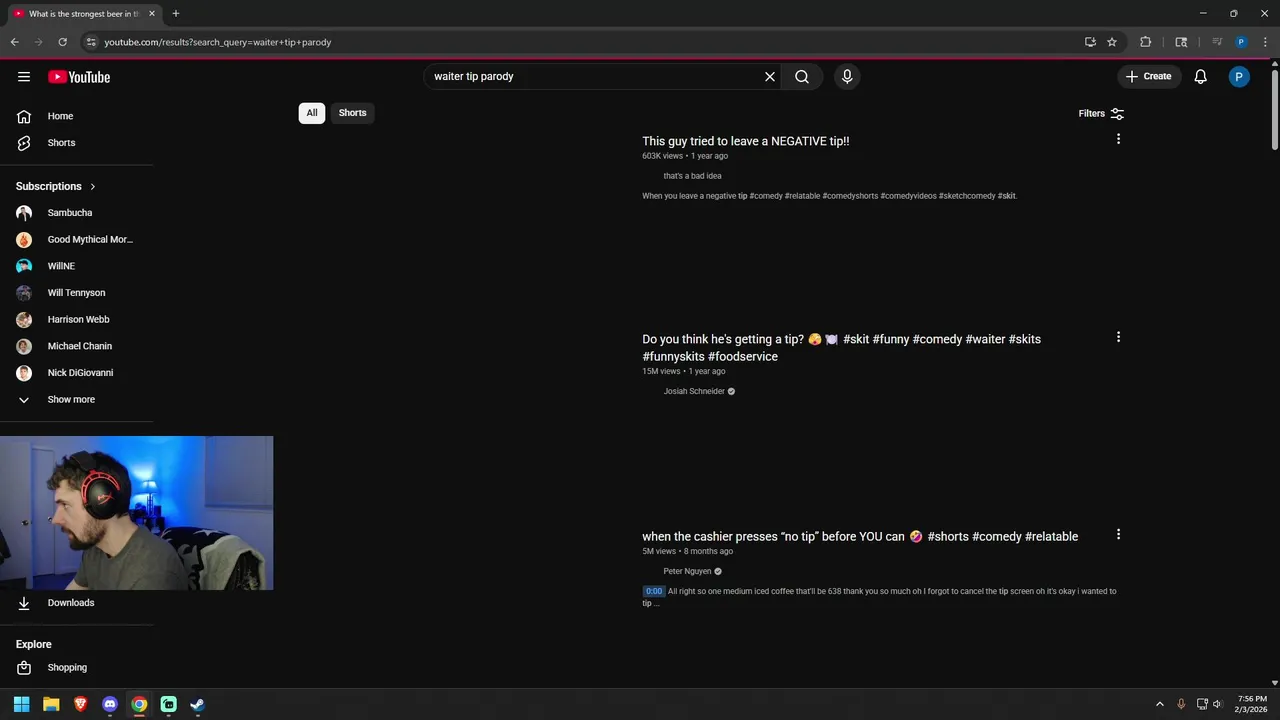Install app icon in address bar

coord(1090,42)
